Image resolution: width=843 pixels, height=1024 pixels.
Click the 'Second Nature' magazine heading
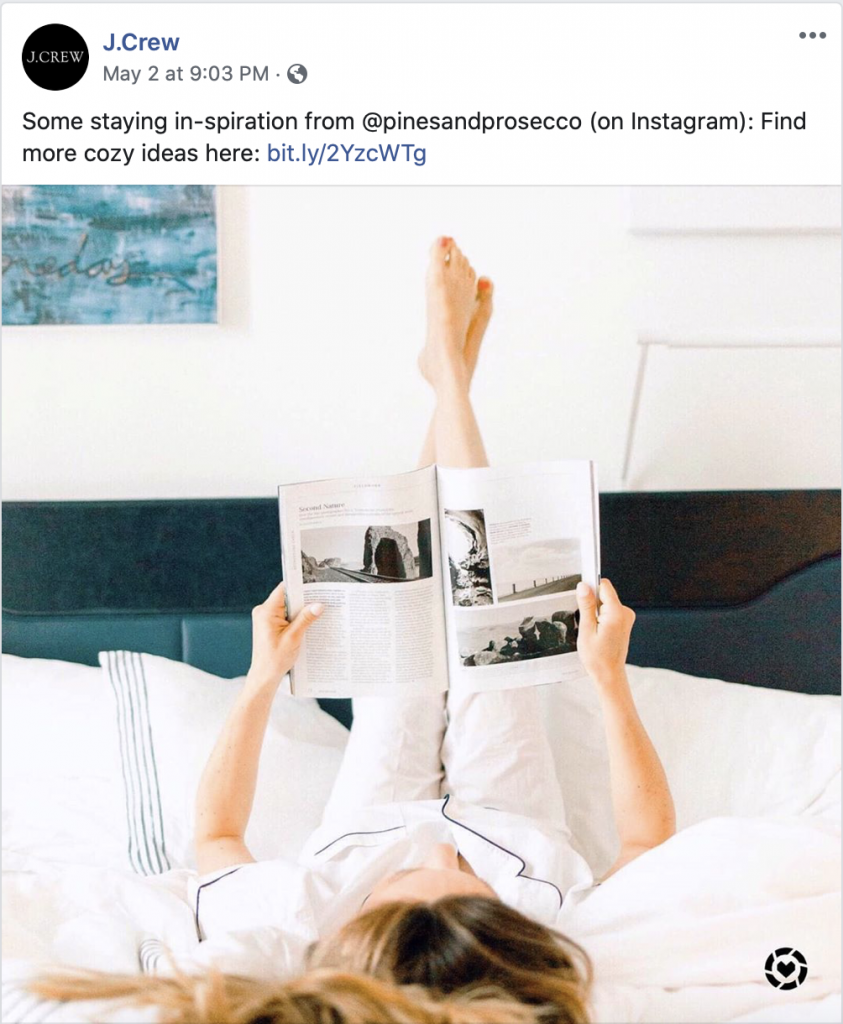[321, 507]
